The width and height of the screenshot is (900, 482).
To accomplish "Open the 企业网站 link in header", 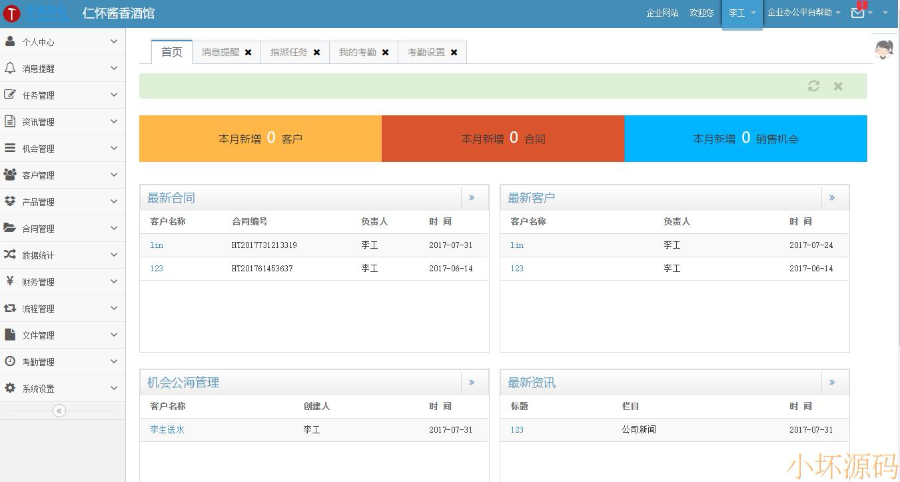I will pos(662,13).
